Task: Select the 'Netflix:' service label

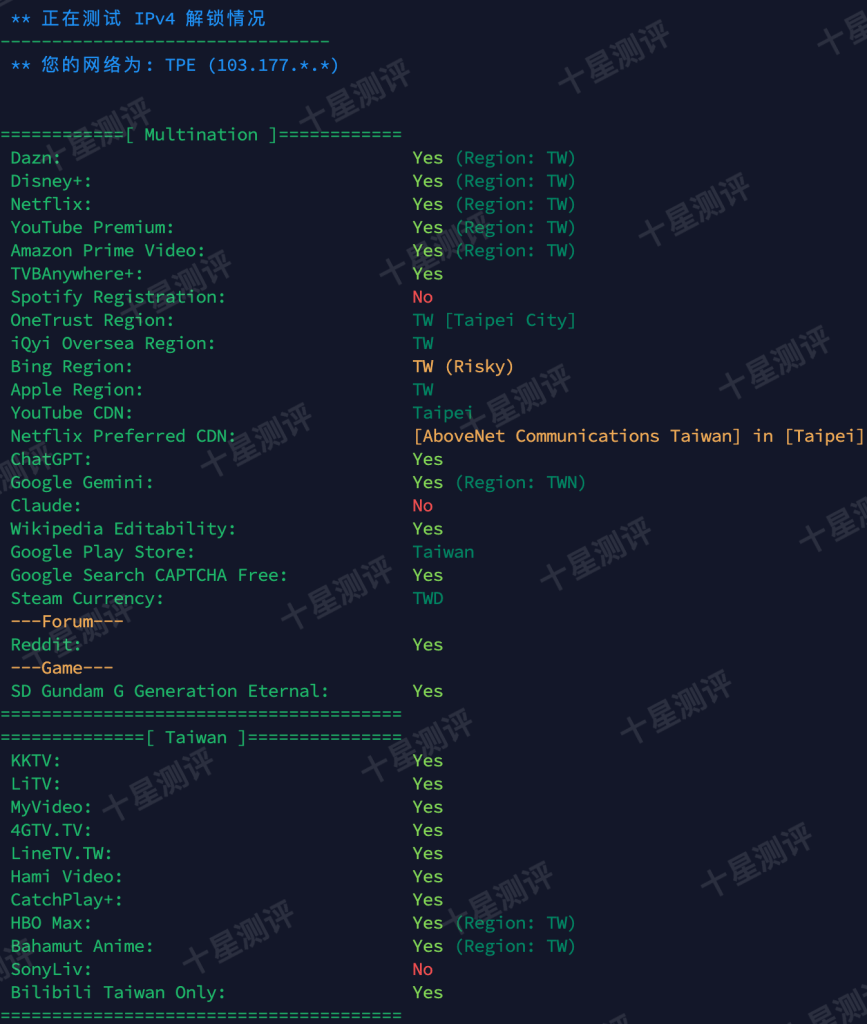Action: [x=51, y=204]
